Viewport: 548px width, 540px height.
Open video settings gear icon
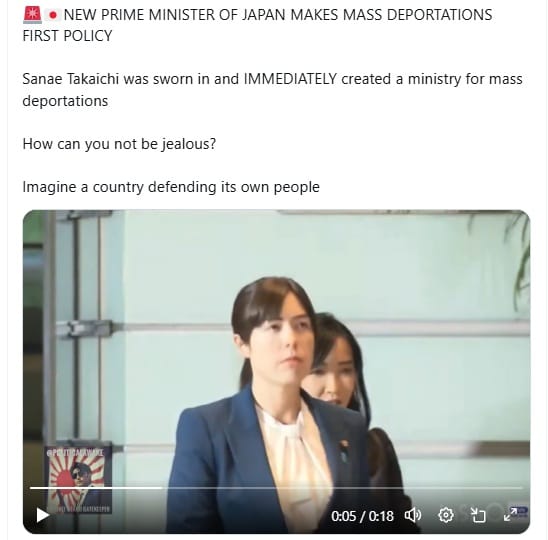pyautogui.click(x=446, y=515)
